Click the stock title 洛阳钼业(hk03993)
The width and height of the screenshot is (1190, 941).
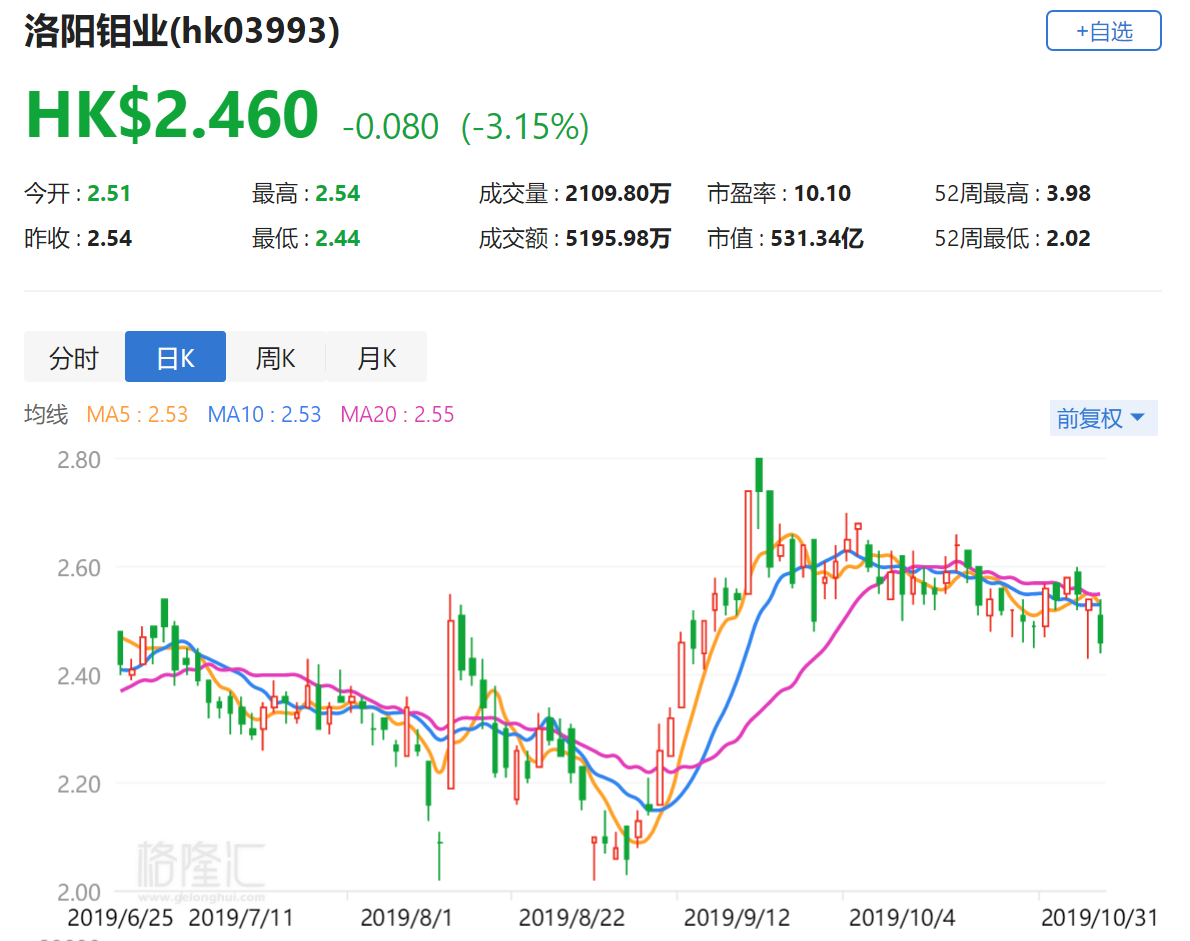(x=182, y=32)
